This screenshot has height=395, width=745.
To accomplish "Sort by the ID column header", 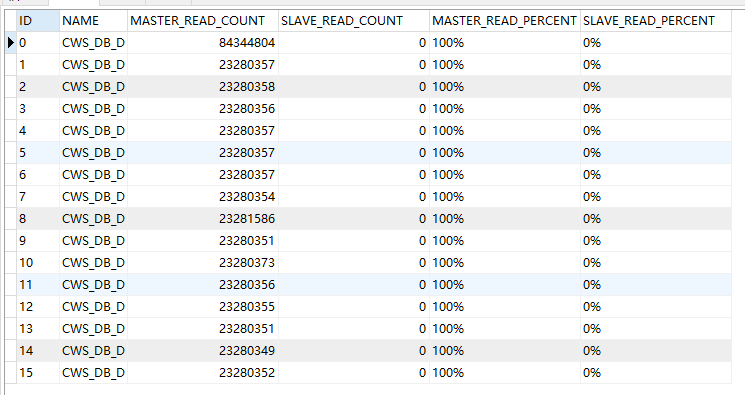I will click(38, 21).
